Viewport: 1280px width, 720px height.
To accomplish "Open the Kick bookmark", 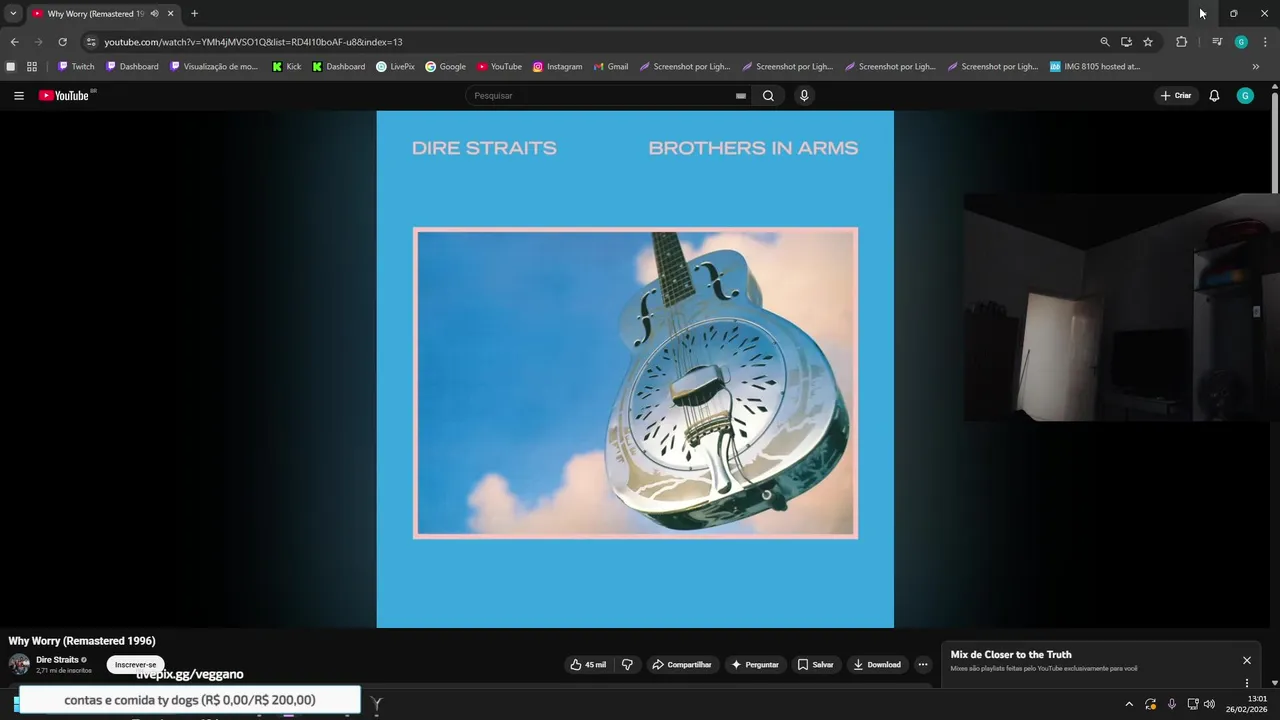I will (x=287, y=67).
